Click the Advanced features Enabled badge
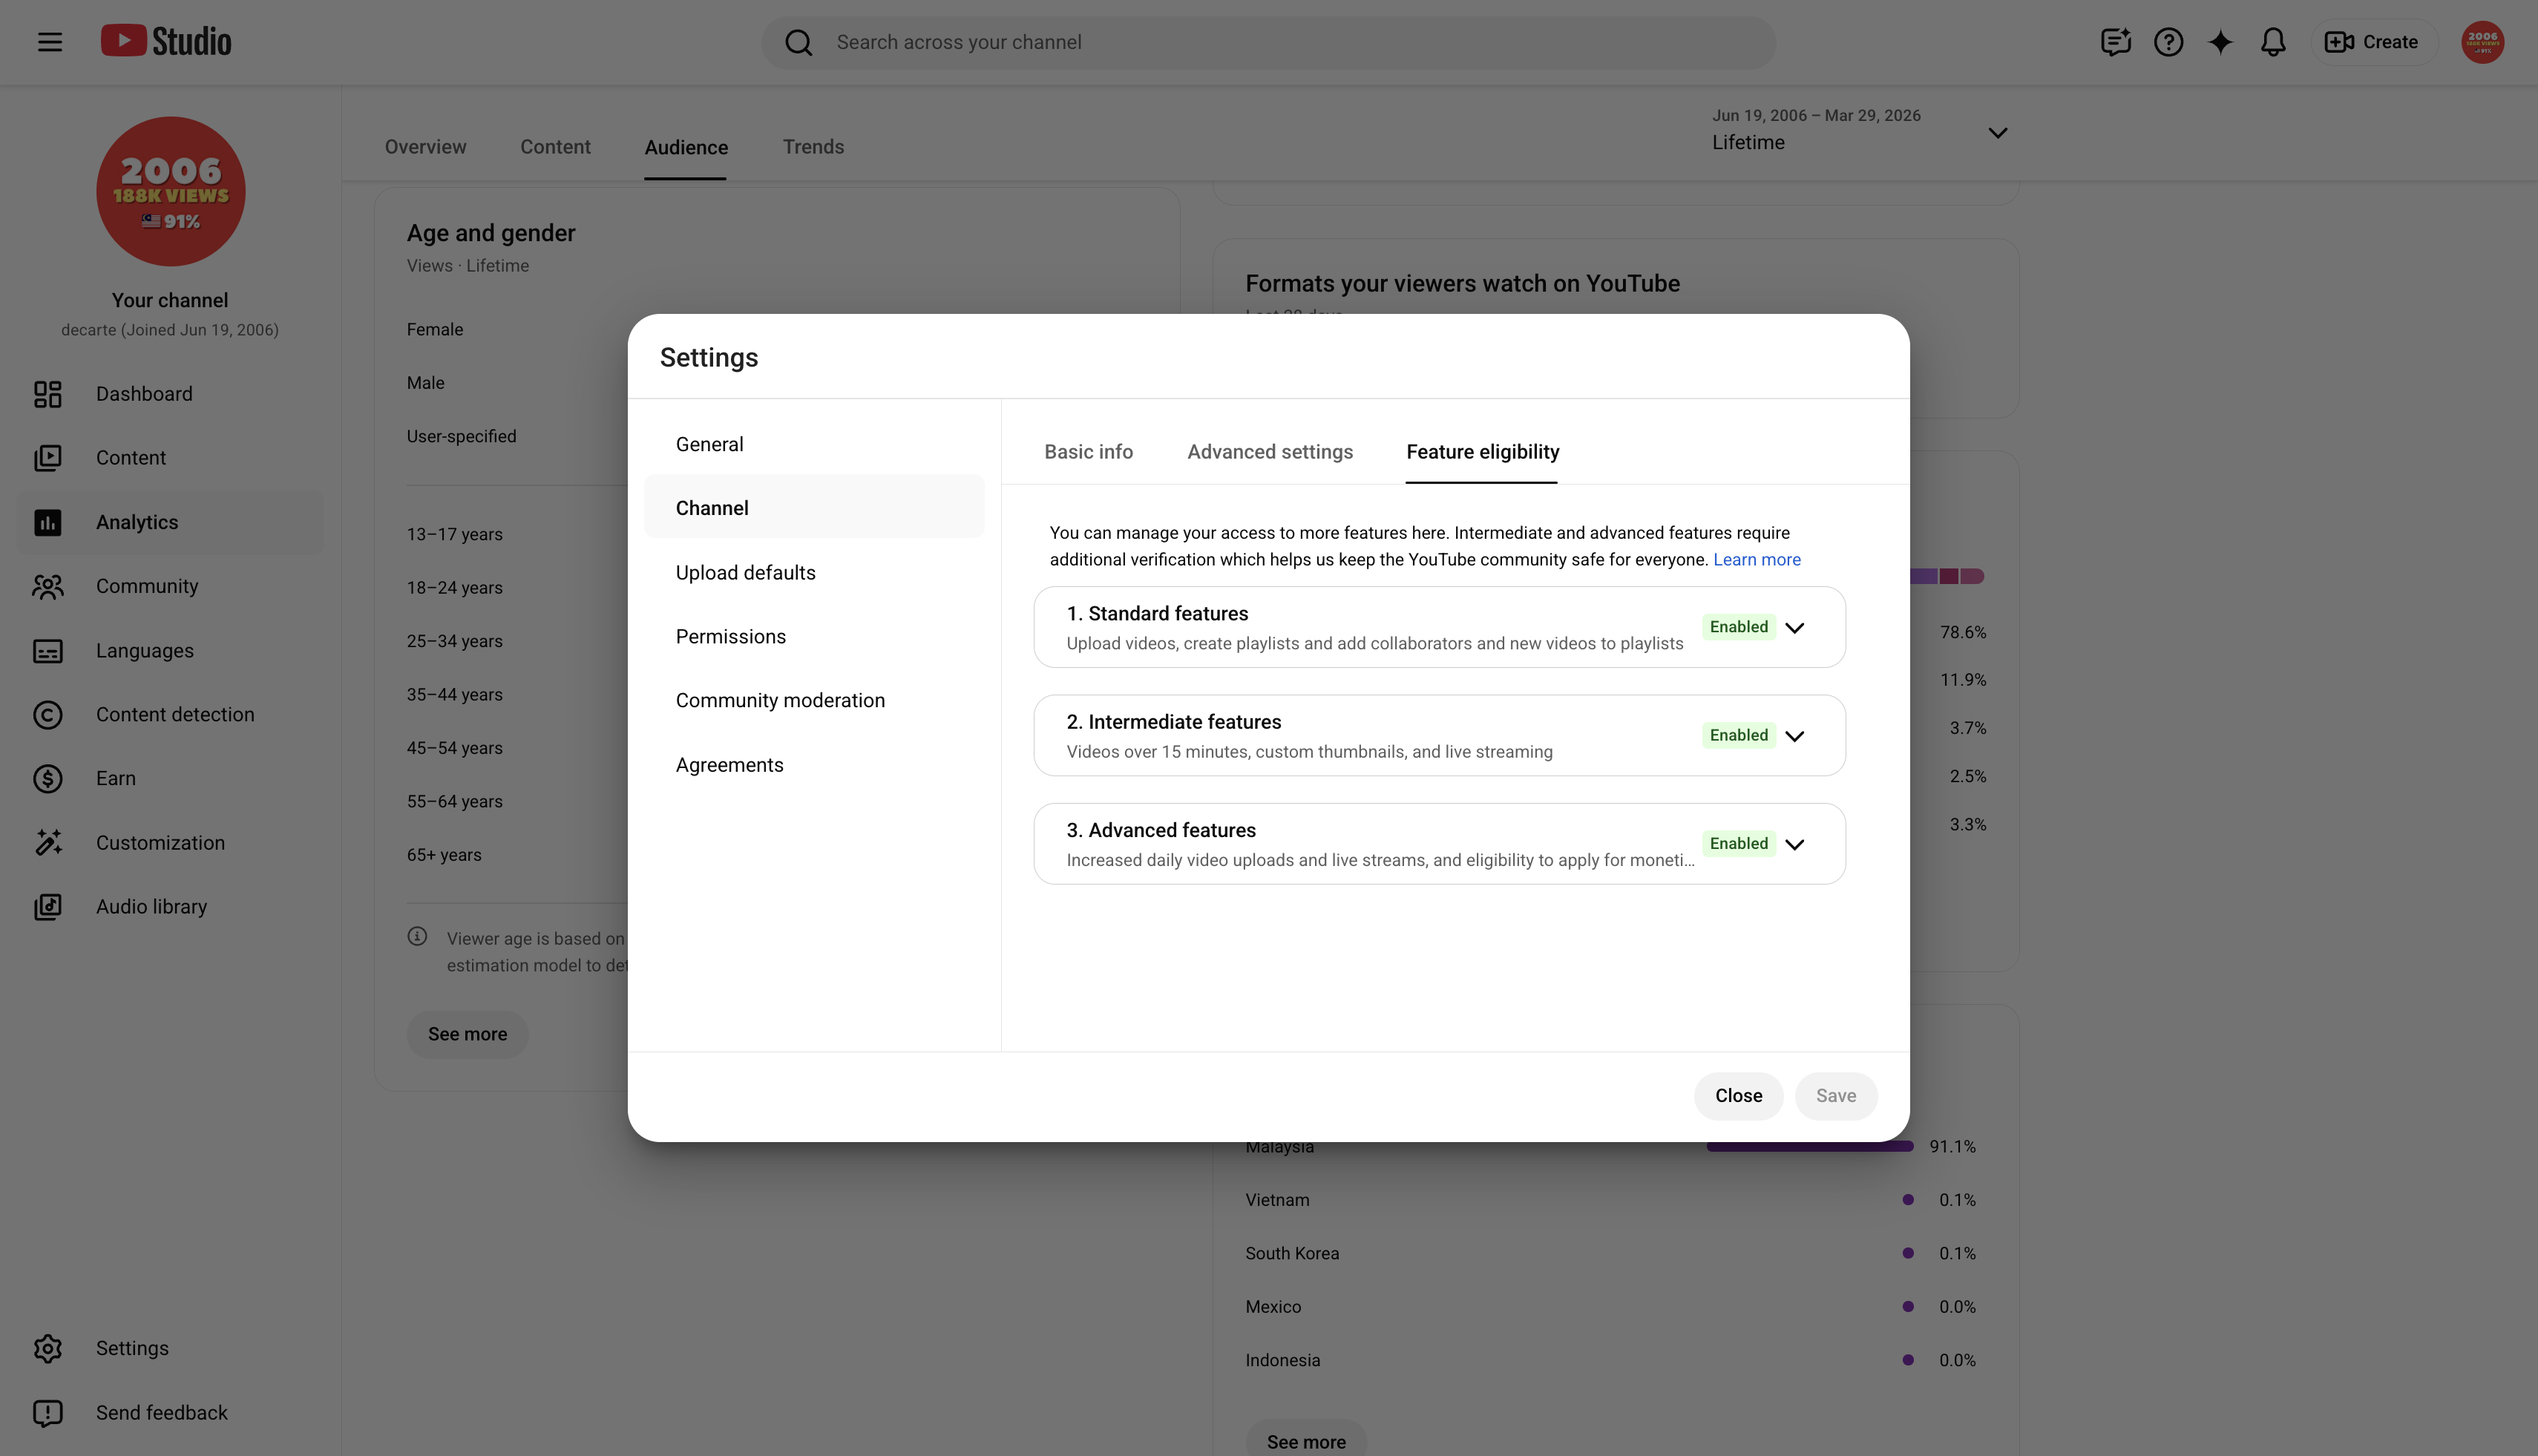The image size is (2538, 1456). point(1739,843)
